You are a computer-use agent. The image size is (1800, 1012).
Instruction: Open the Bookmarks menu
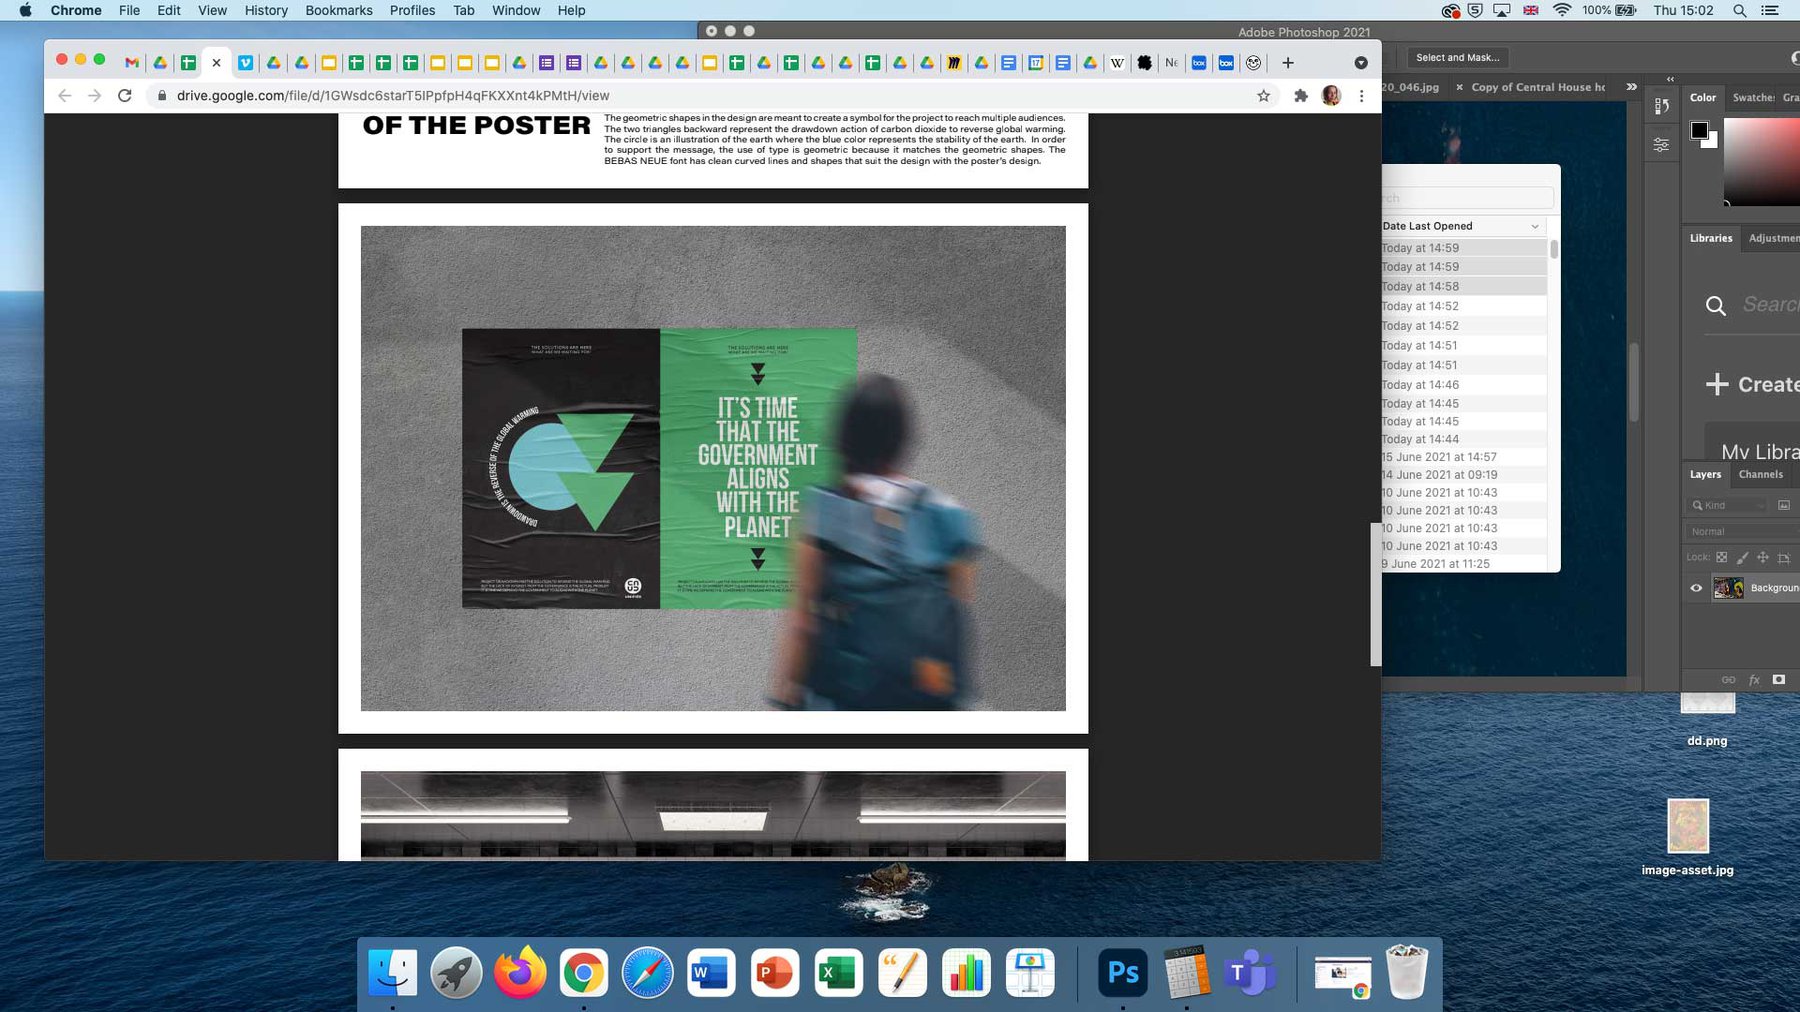click(339, 10)
